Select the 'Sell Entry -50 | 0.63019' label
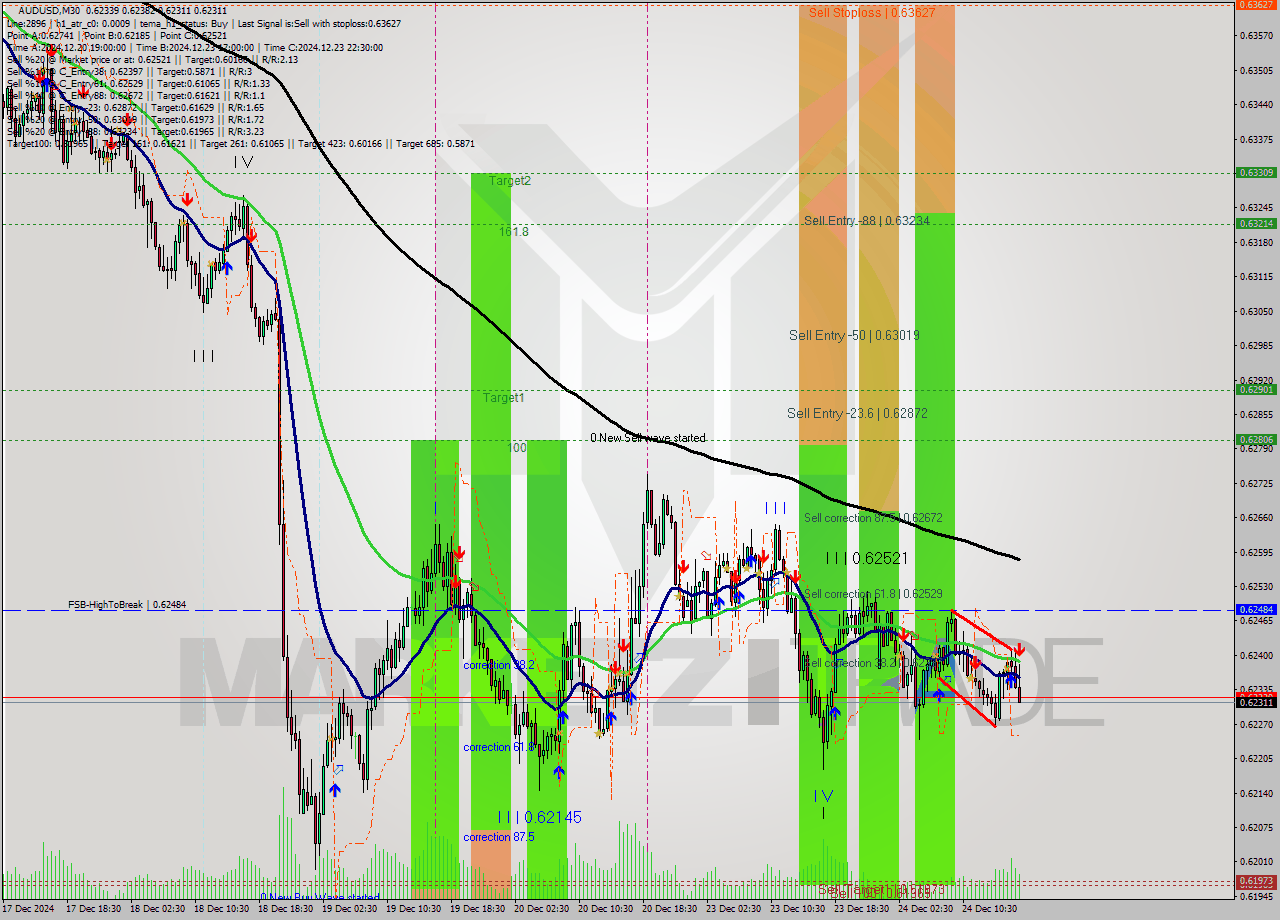The height and width of the screenshot is (920, 1280). click(x=852, y=336)
